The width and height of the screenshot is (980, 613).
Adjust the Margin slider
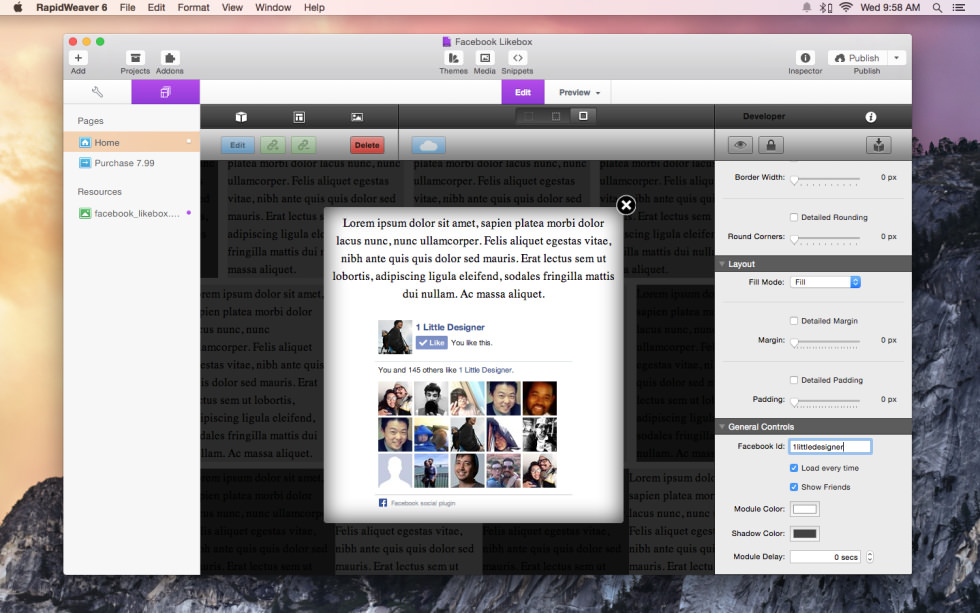tap(825, 342)
